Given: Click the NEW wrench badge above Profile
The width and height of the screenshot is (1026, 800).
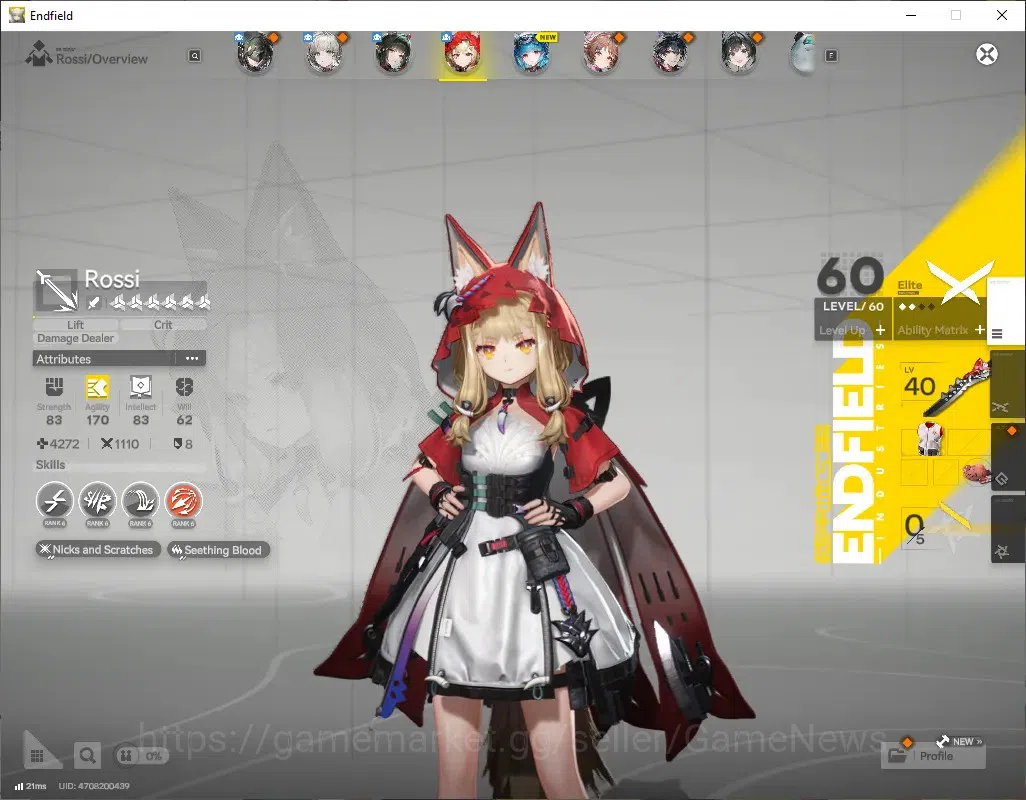Looking at the screenshot, I should tap(959, 741).
